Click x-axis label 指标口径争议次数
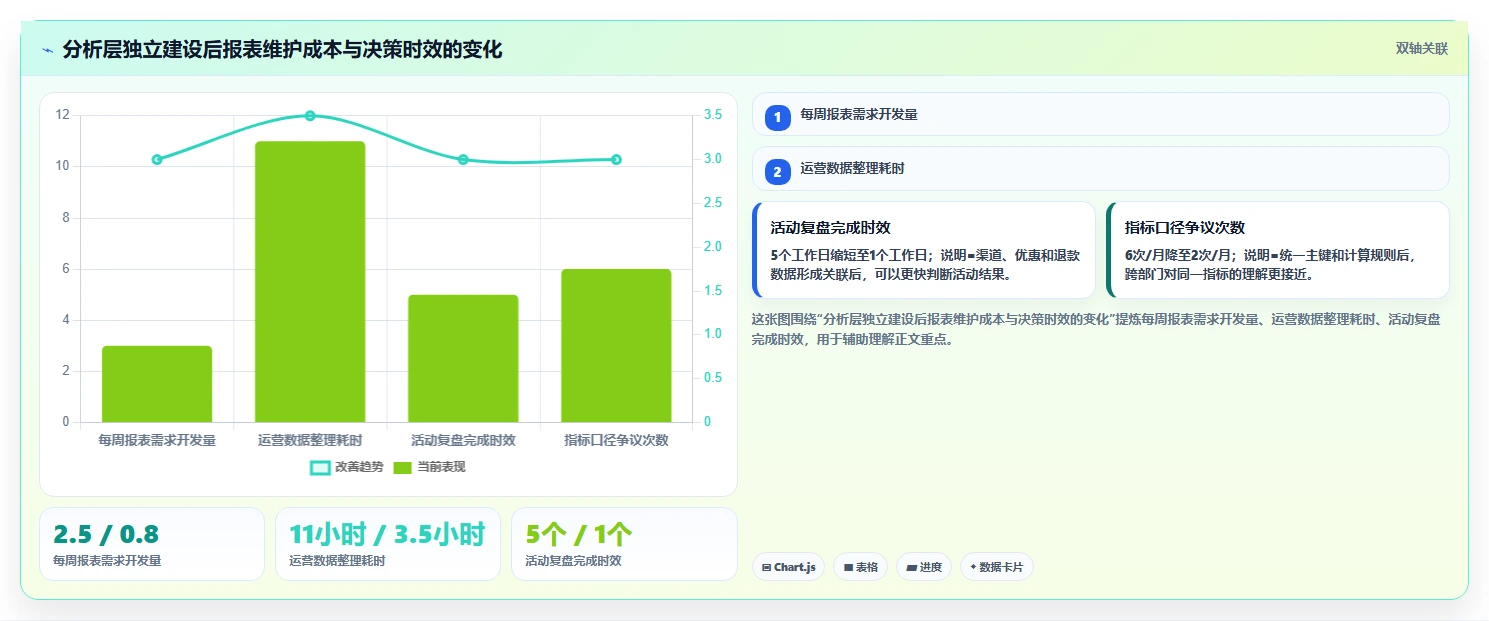1489x621 pixels. [x=616, y=440]
